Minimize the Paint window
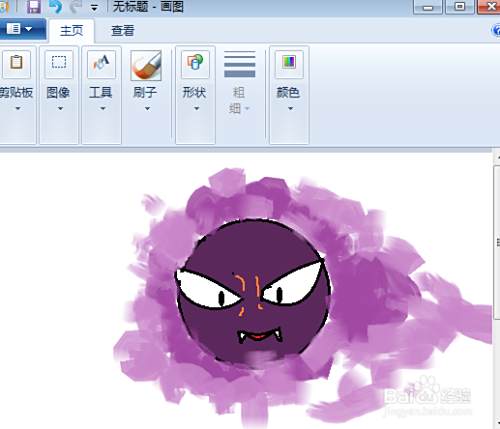The height and width of the screenshot is (429, 500). (x=428, y=7)
